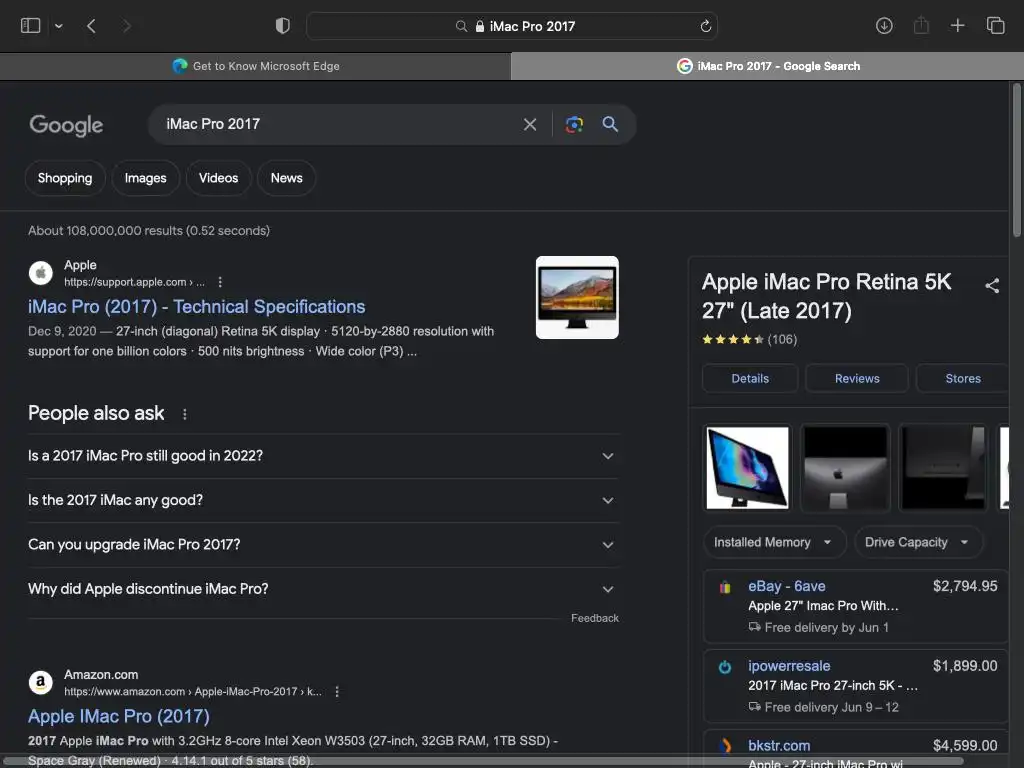Click the People also ask heading
This screenshot has height=768, width=1024.
pos(96,413)
